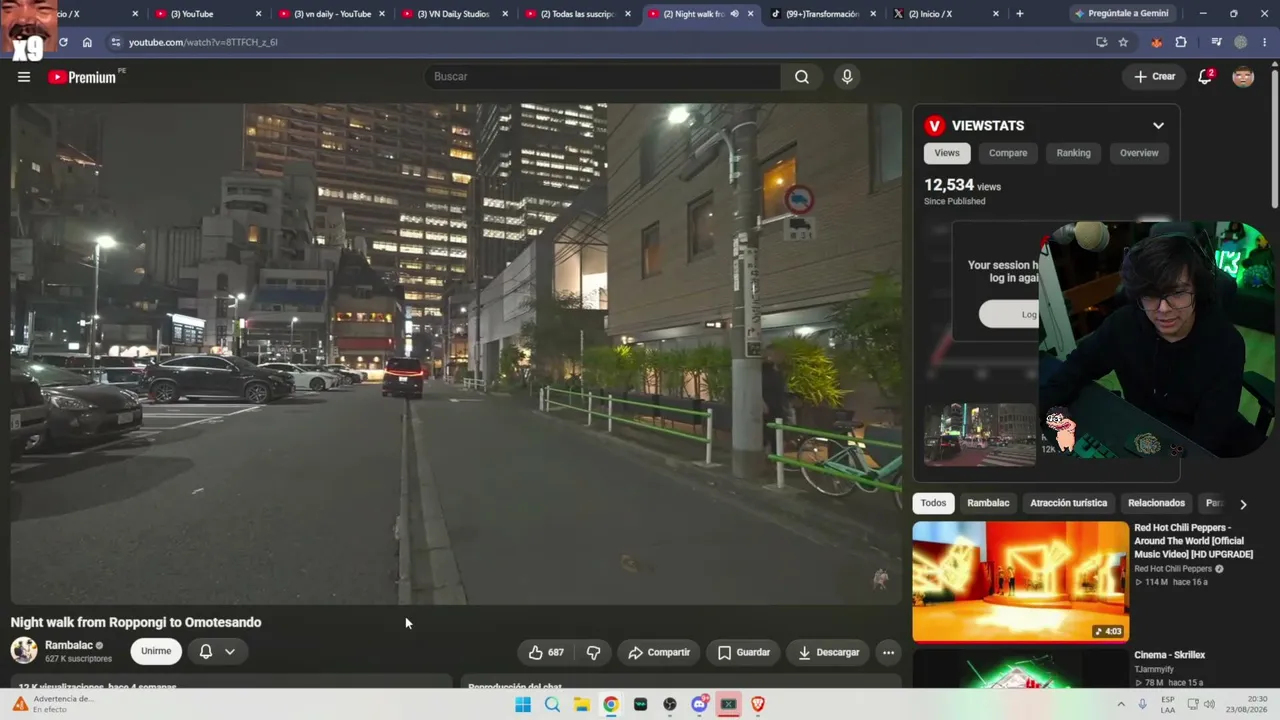This screenshot has width=1280, height=720.
Task: Dislike the Night walk video
Action: [x=593, y=652]
